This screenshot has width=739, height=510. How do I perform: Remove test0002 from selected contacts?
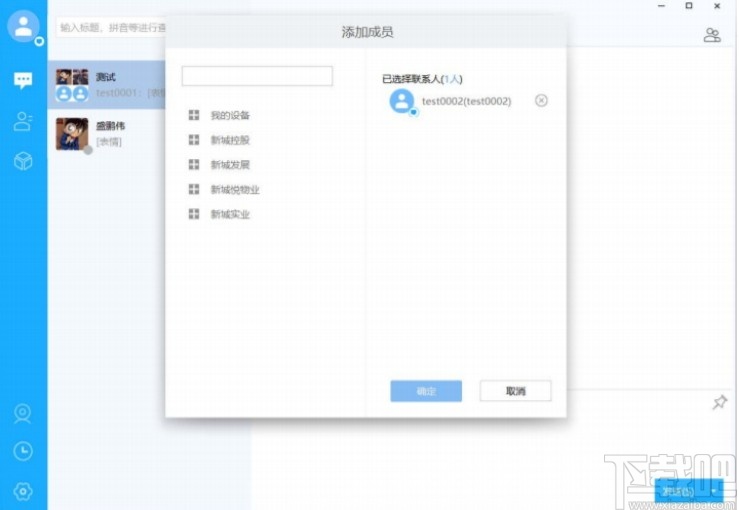coord(541,100)
